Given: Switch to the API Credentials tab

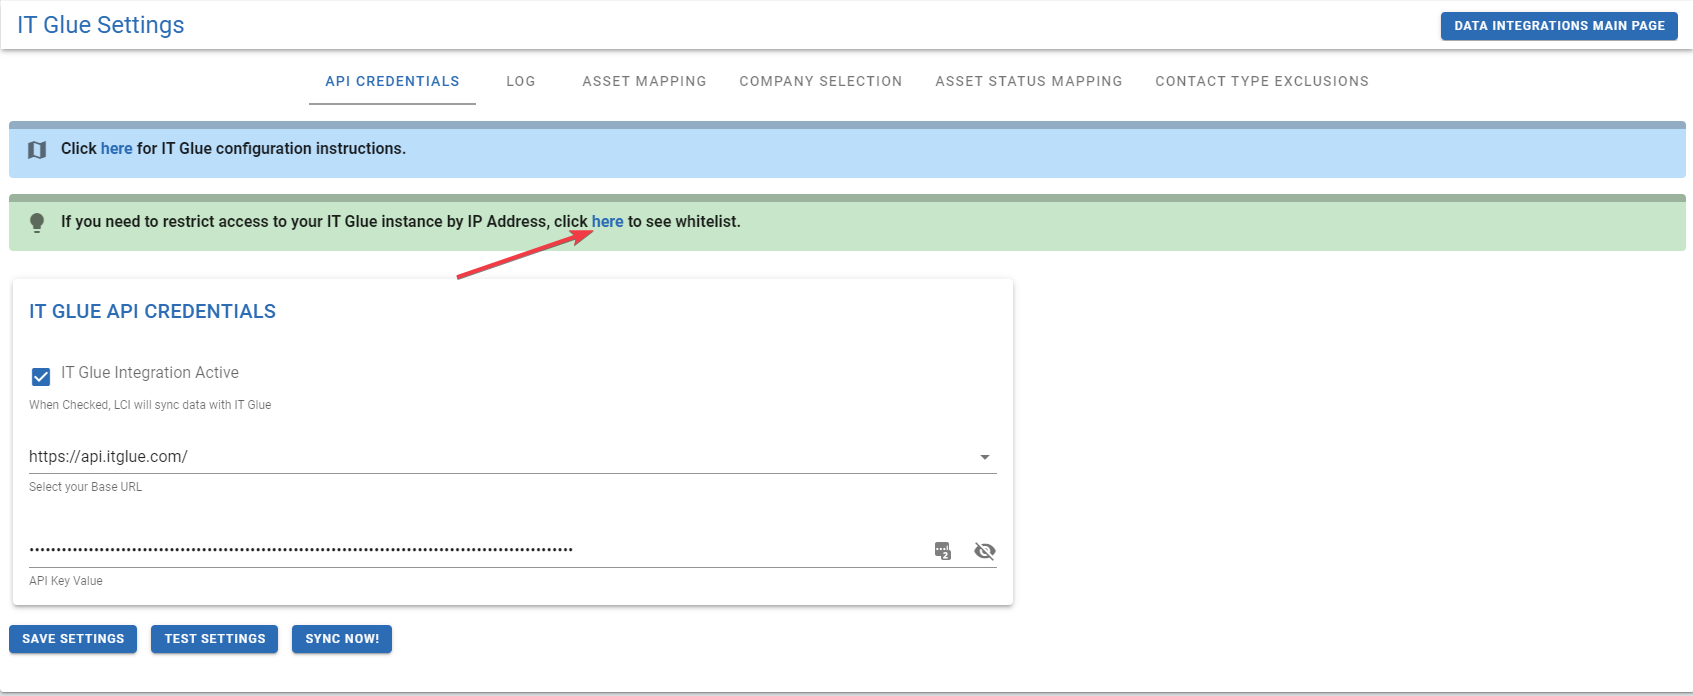Looking at the screenshot, I should (392, 81).
